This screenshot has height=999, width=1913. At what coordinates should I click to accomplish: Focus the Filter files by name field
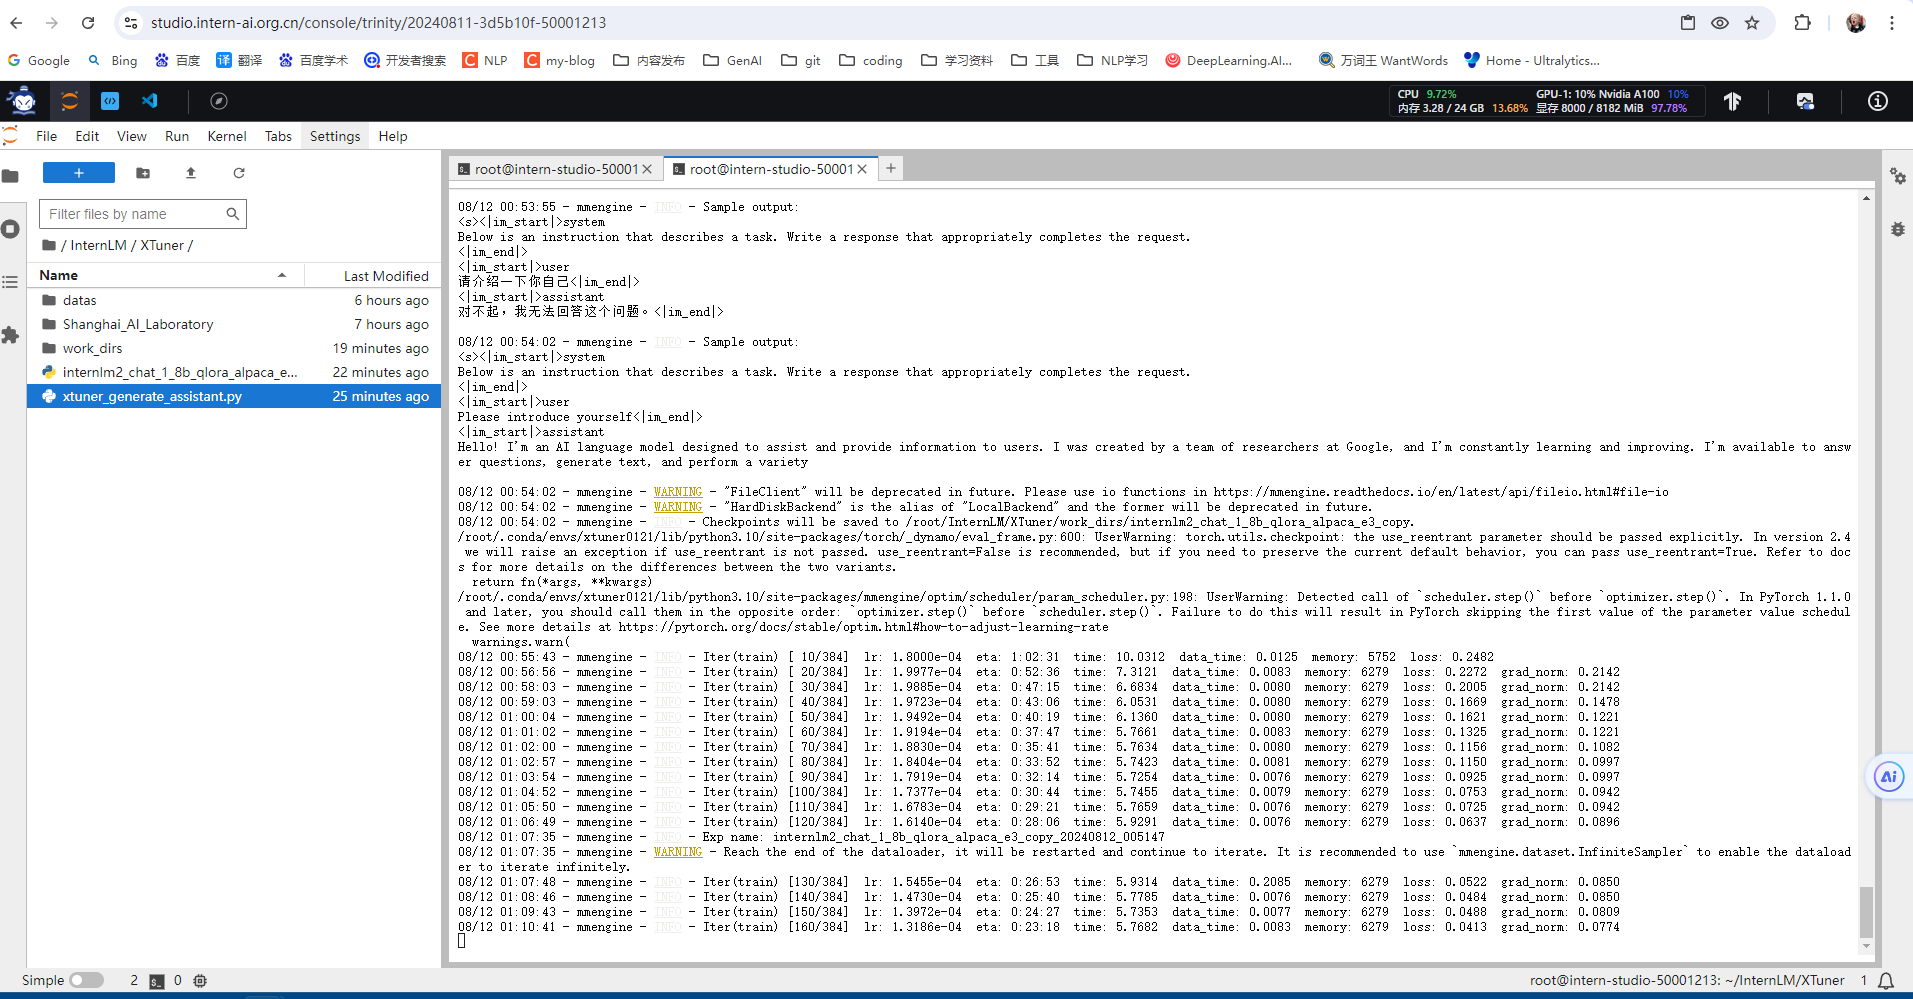142,214
